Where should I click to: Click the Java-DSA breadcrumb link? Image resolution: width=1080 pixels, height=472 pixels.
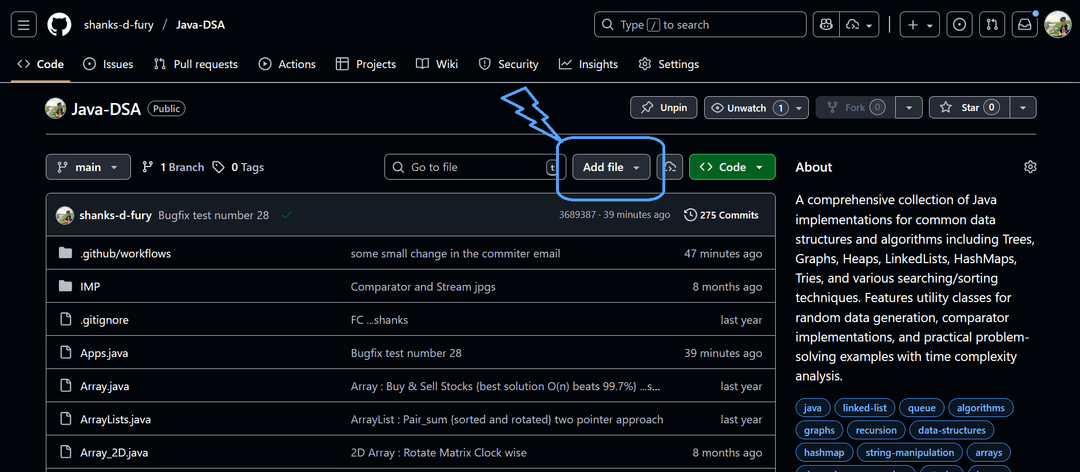click(x=200, y=25)
